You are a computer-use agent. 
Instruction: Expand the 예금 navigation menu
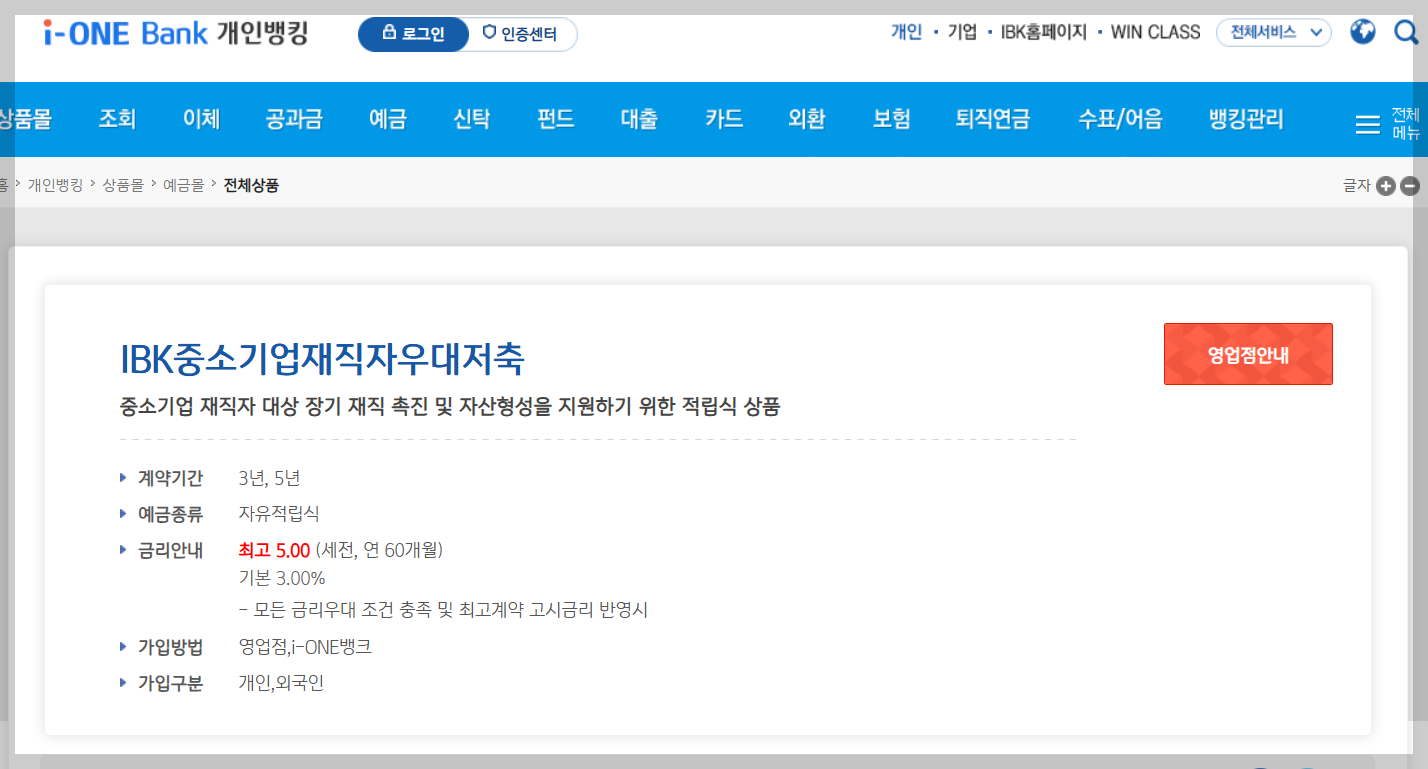coord(388,118)
